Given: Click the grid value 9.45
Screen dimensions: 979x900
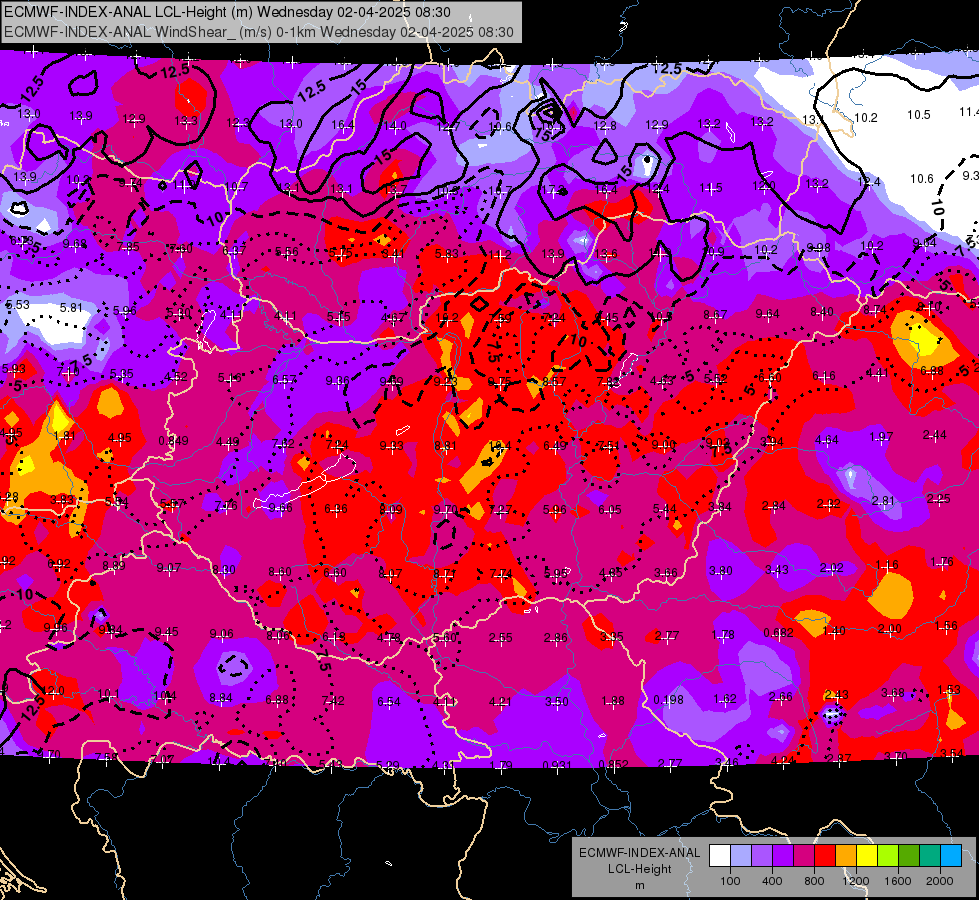Looking at the screenshot, I should coord(166,632).
